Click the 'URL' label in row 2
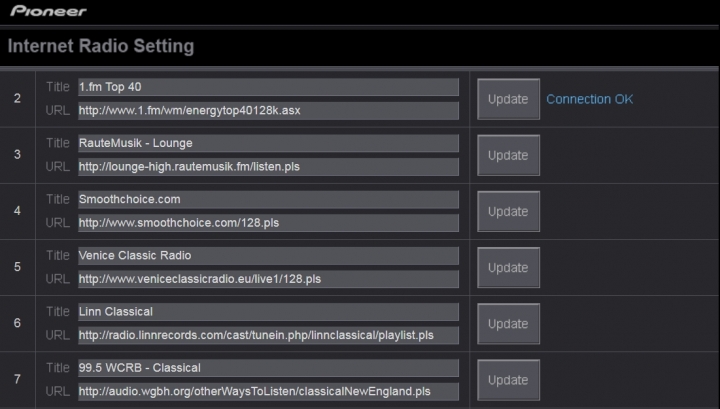This screenshot has height=409, width=720. 58,111
